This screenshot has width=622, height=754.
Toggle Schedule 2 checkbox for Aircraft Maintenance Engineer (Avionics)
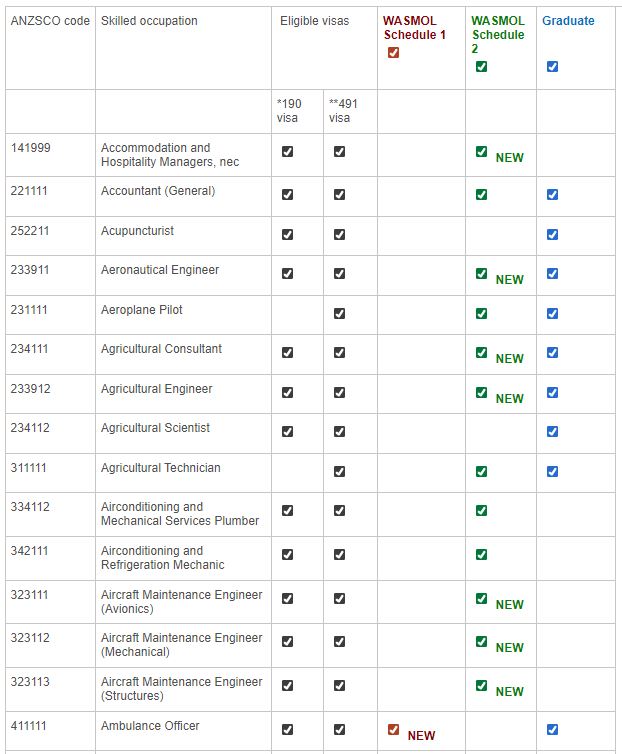(481, 598)
